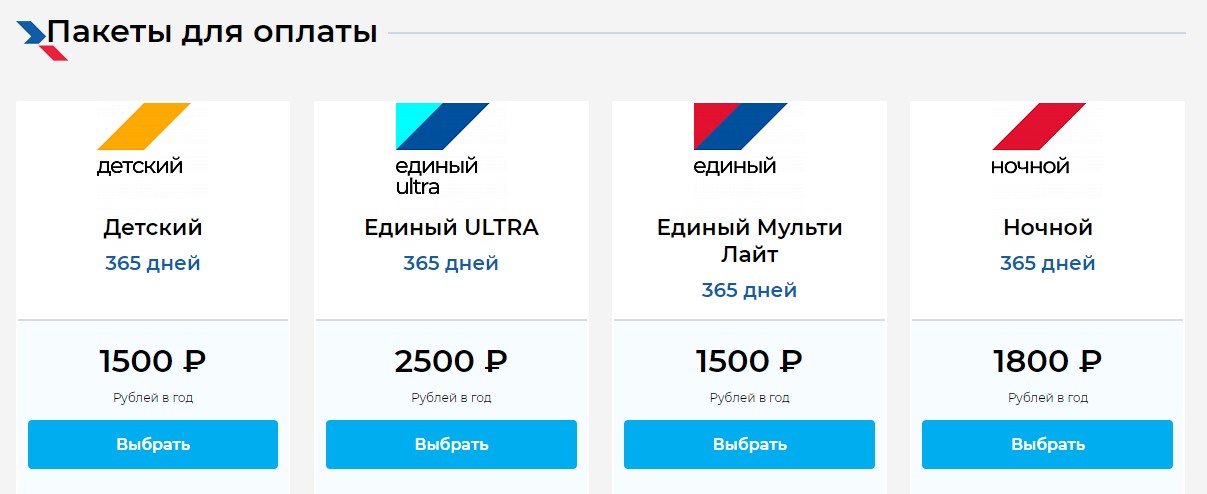
Task: Open the Единый Мульти Лайт title
Action: pyautogui.click(x=749, y=241)
